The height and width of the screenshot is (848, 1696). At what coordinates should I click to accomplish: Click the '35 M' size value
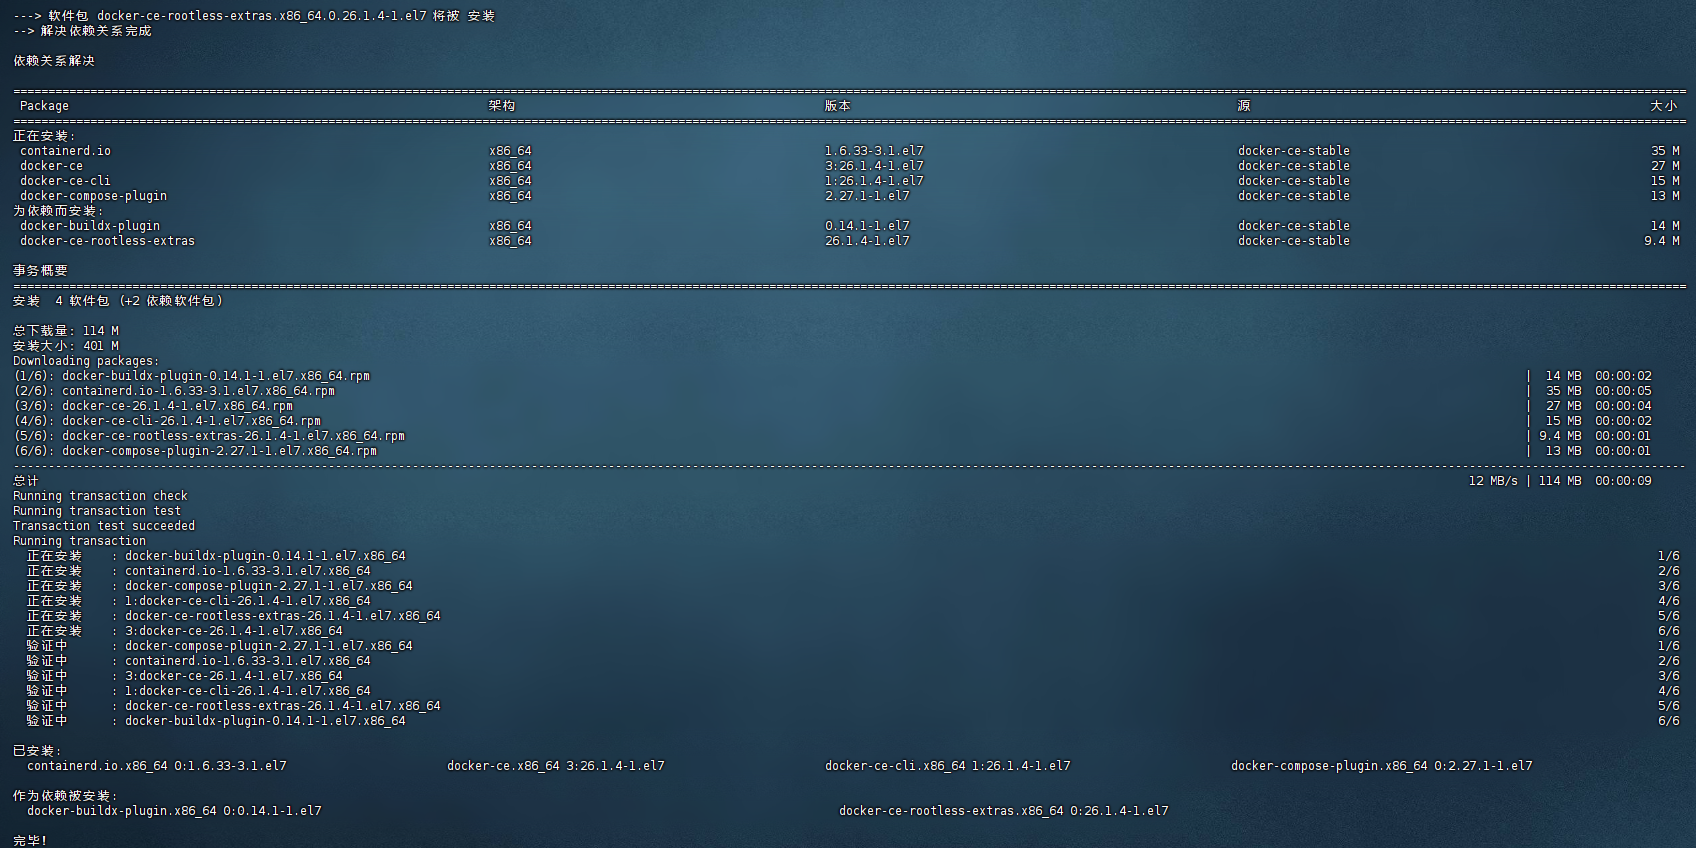(x=1665, y=151)
